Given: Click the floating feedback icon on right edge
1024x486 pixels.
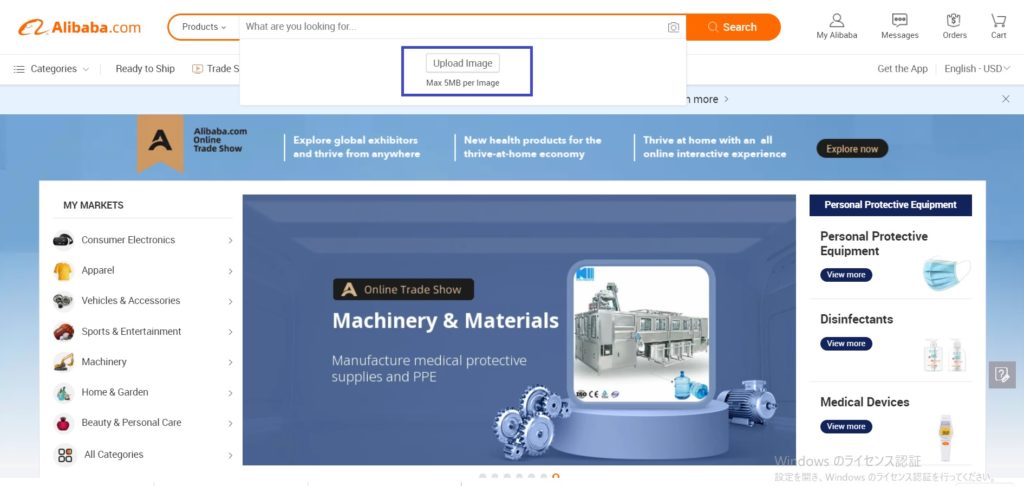Looking at the screenshot, I should tap(1002, 375).
